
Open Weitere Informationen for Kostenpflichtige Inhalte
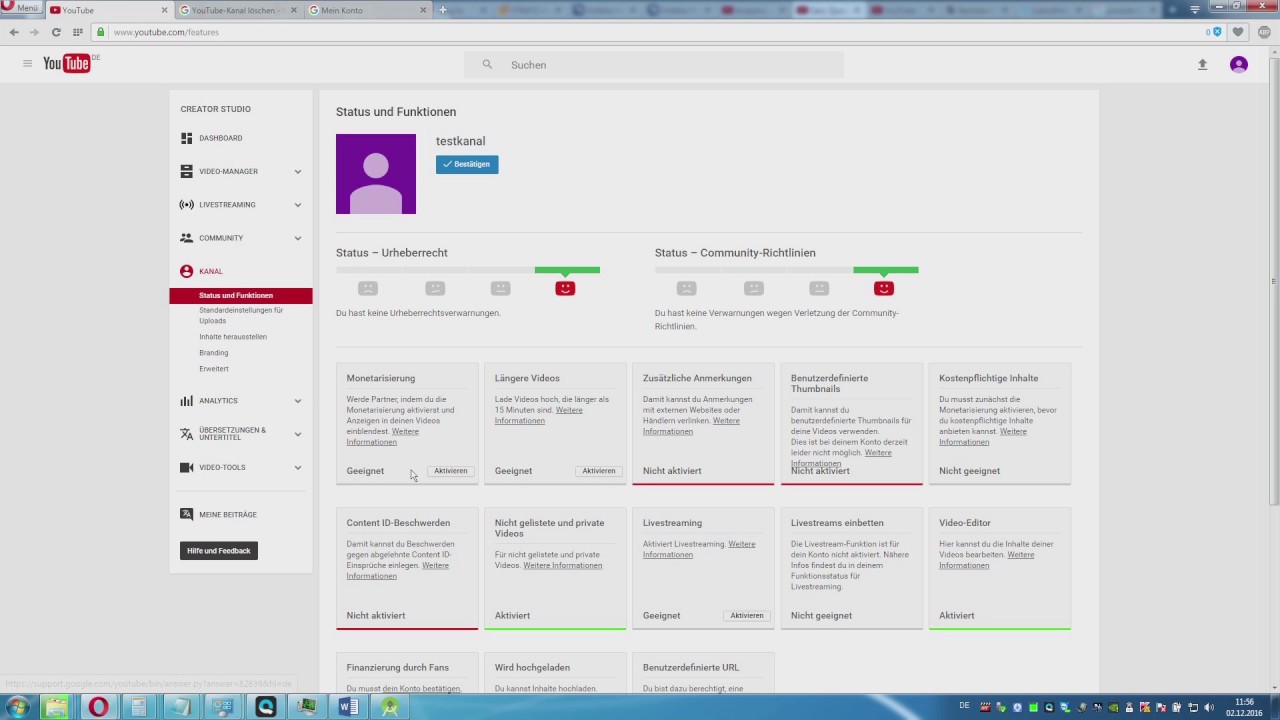[x=983, y=437]
